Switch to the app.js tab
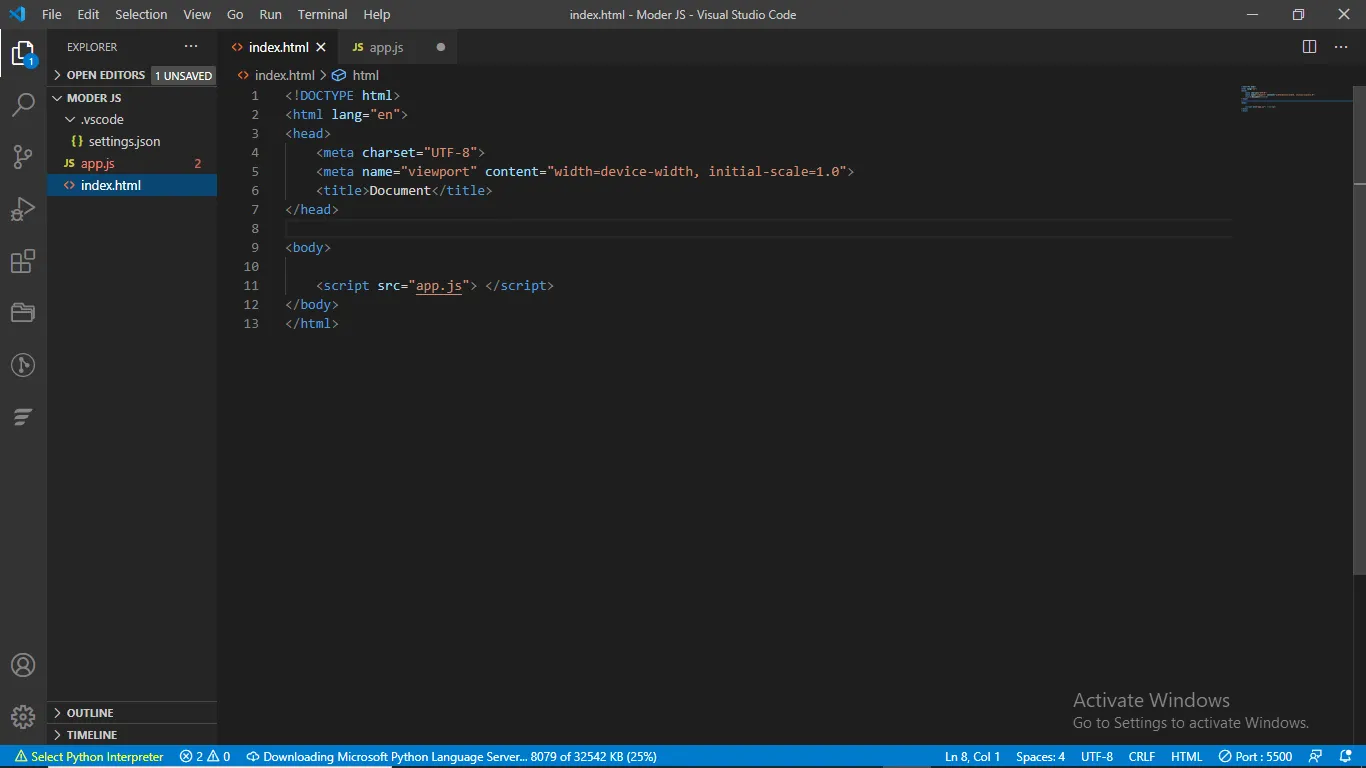Image resolution: width=1366 pixels, height=768 pixels. coord(386,47)
